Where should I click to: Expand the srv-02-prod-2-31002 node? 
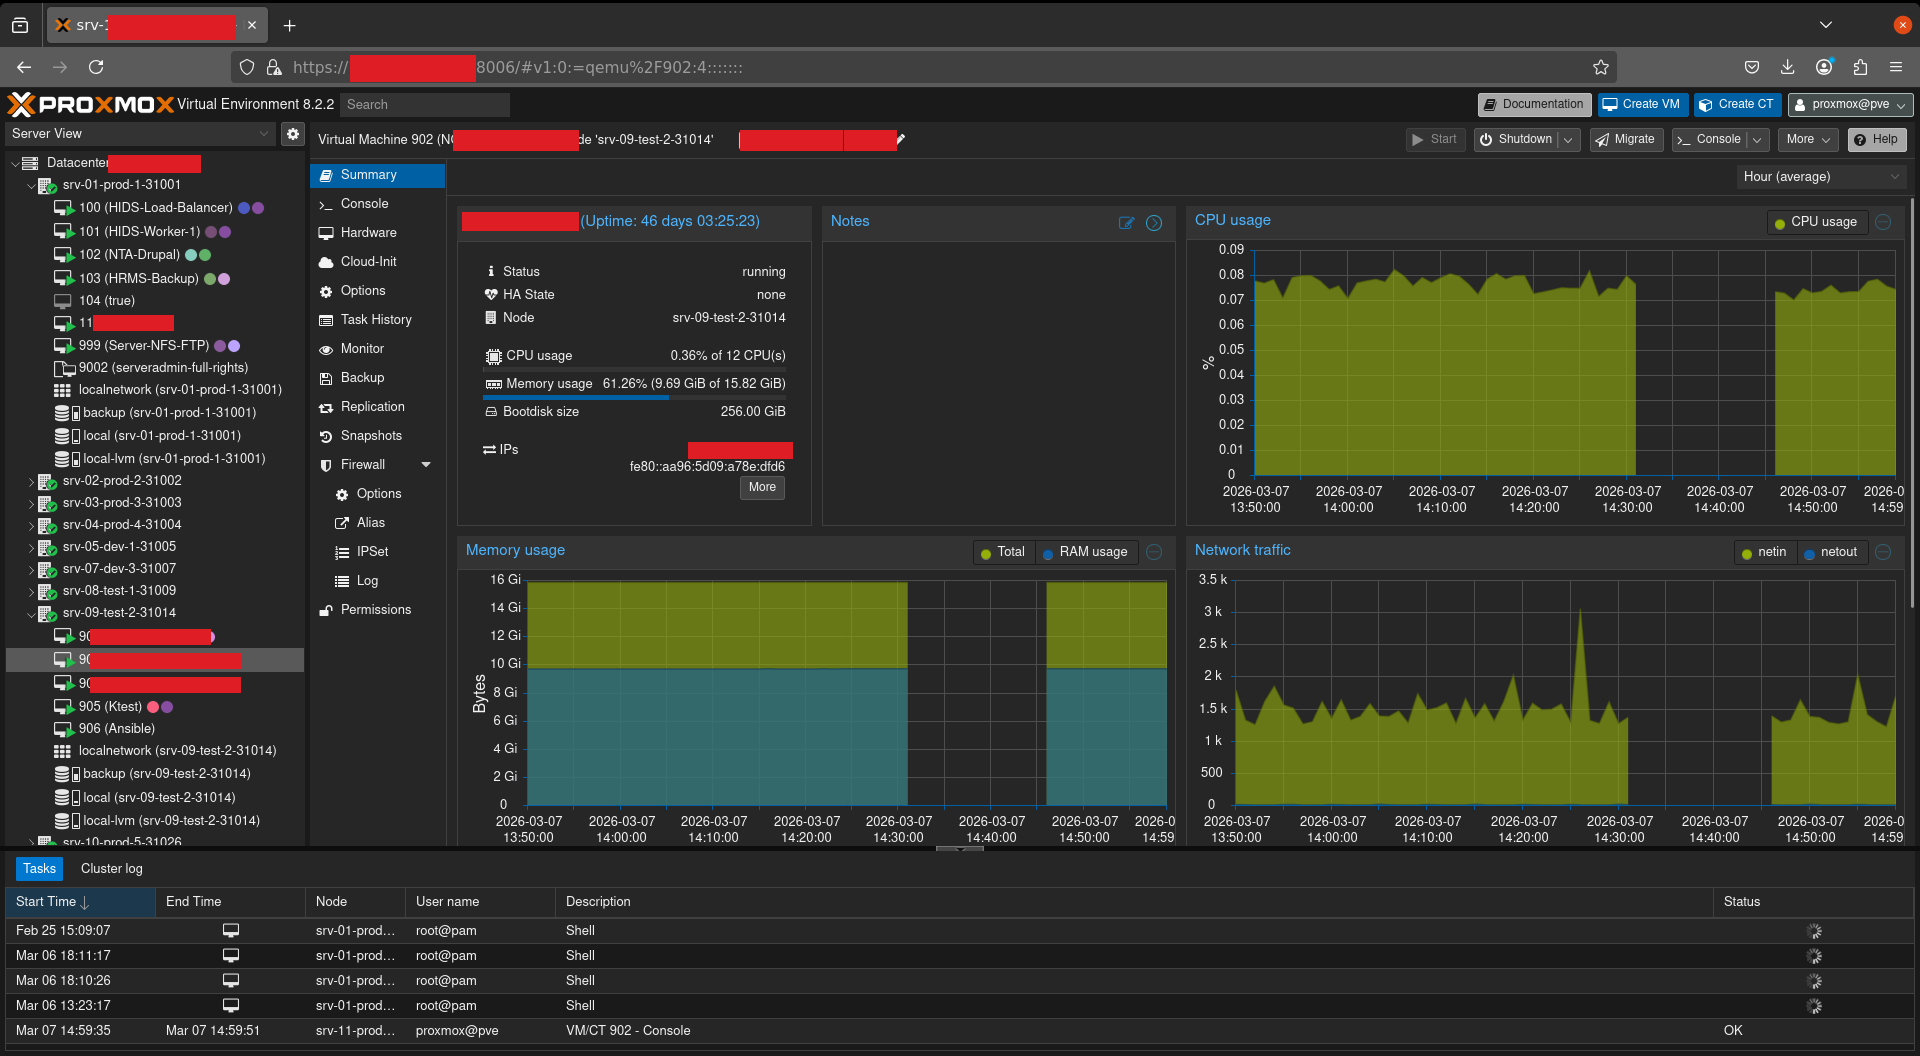(31, 481)
